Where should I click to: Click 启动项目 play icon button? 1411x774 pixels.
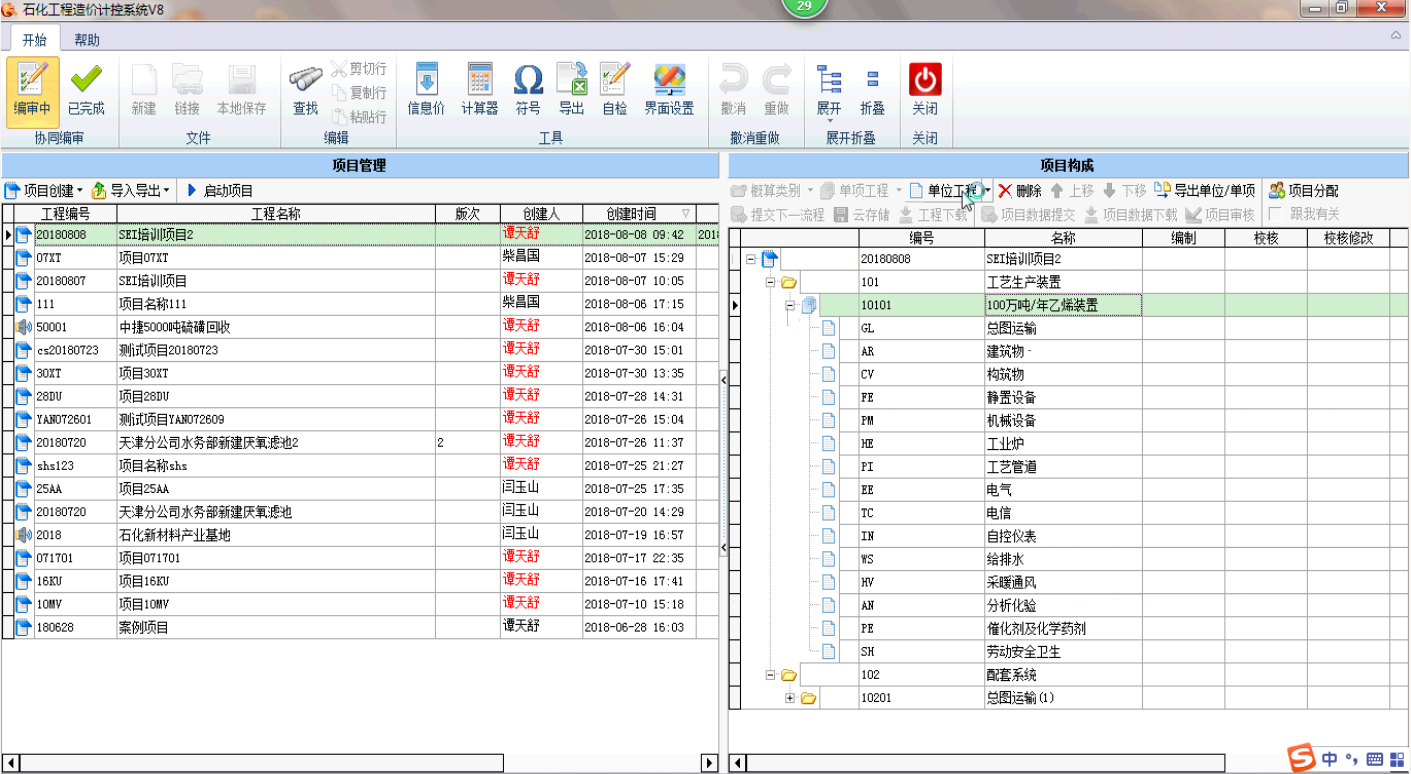[220, 191]
